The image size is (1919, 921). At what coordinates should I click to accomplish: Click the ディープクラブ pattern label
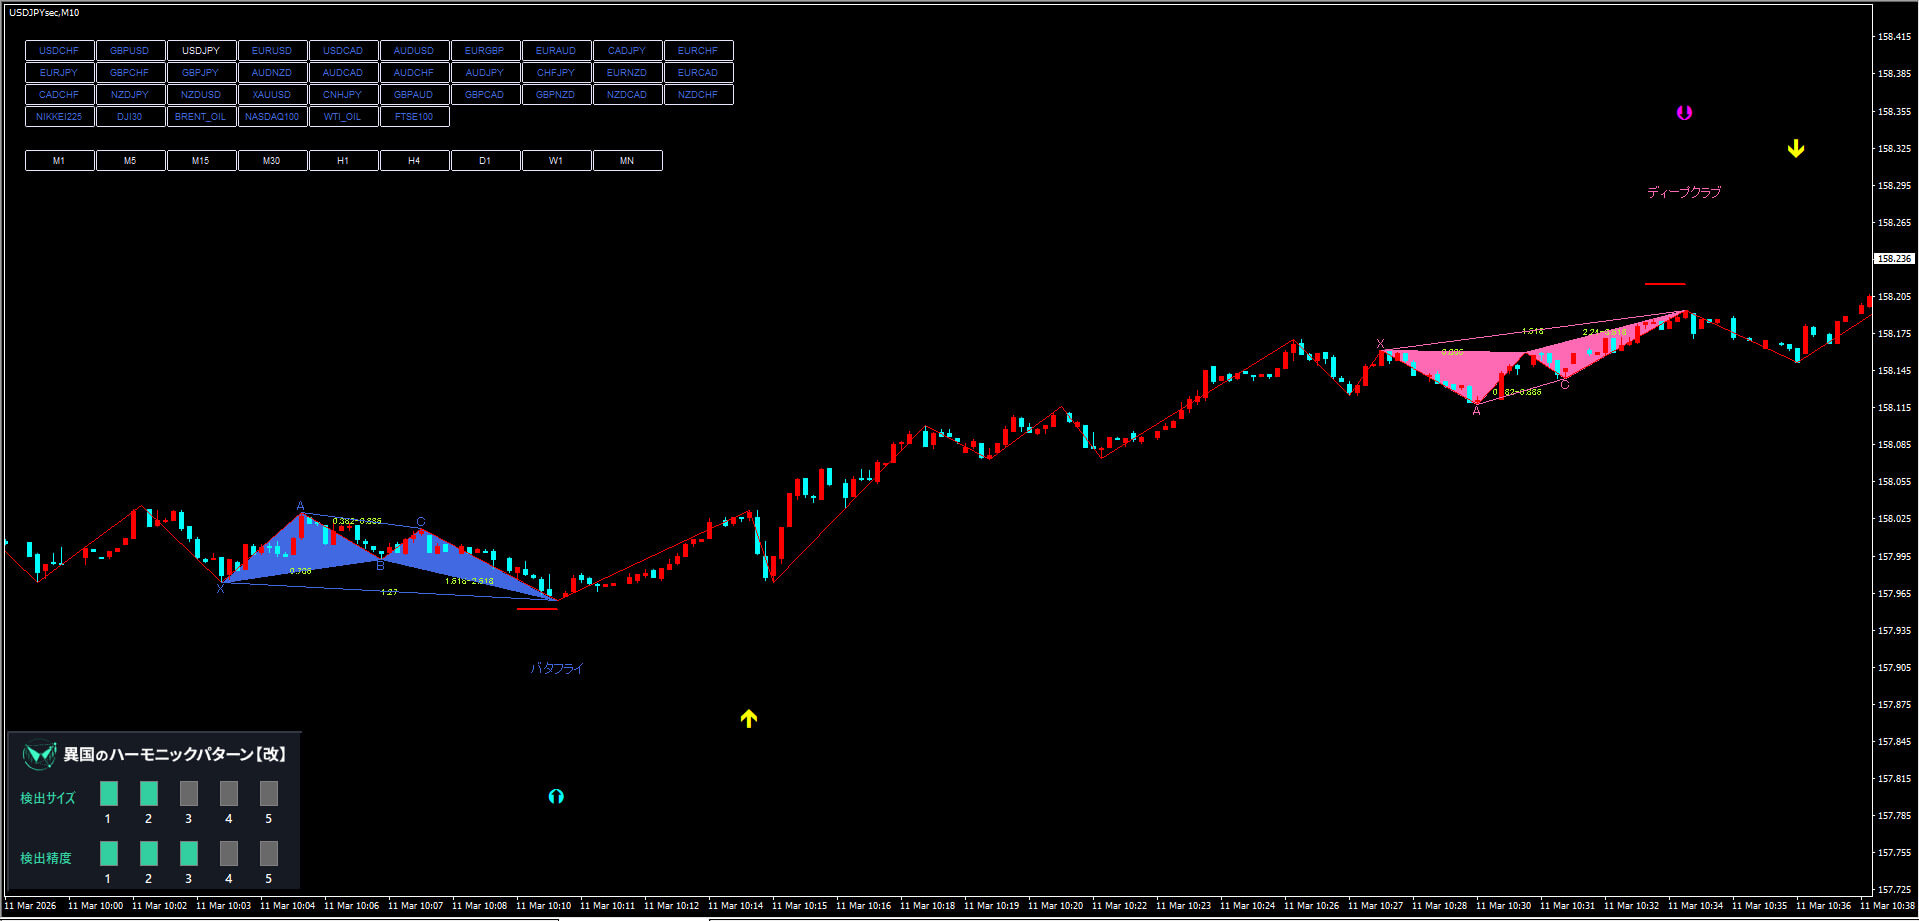(x=1684, y=192)
